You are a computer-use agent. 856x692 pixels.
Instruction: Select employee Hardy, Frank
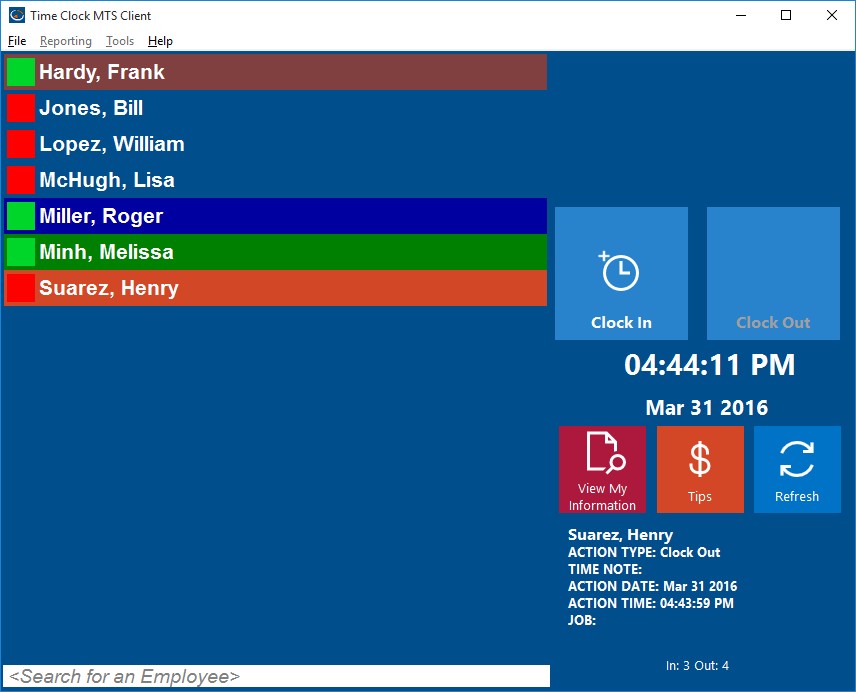tap(275, 72)
